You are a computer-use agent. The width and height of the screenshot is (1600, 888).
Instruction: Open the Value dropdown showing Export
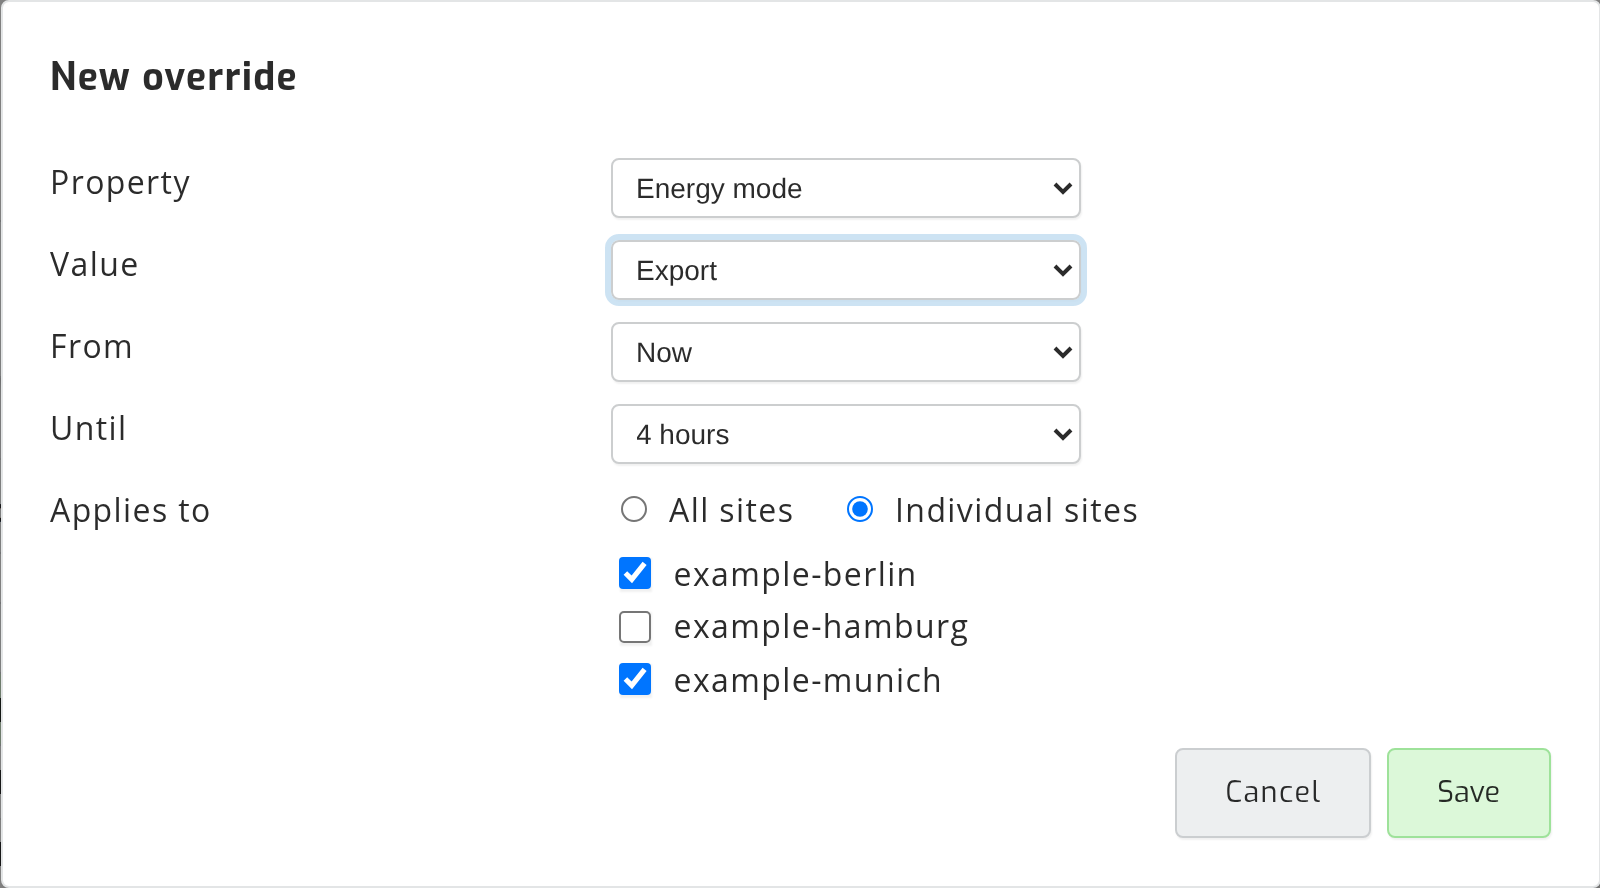[846, 270]
